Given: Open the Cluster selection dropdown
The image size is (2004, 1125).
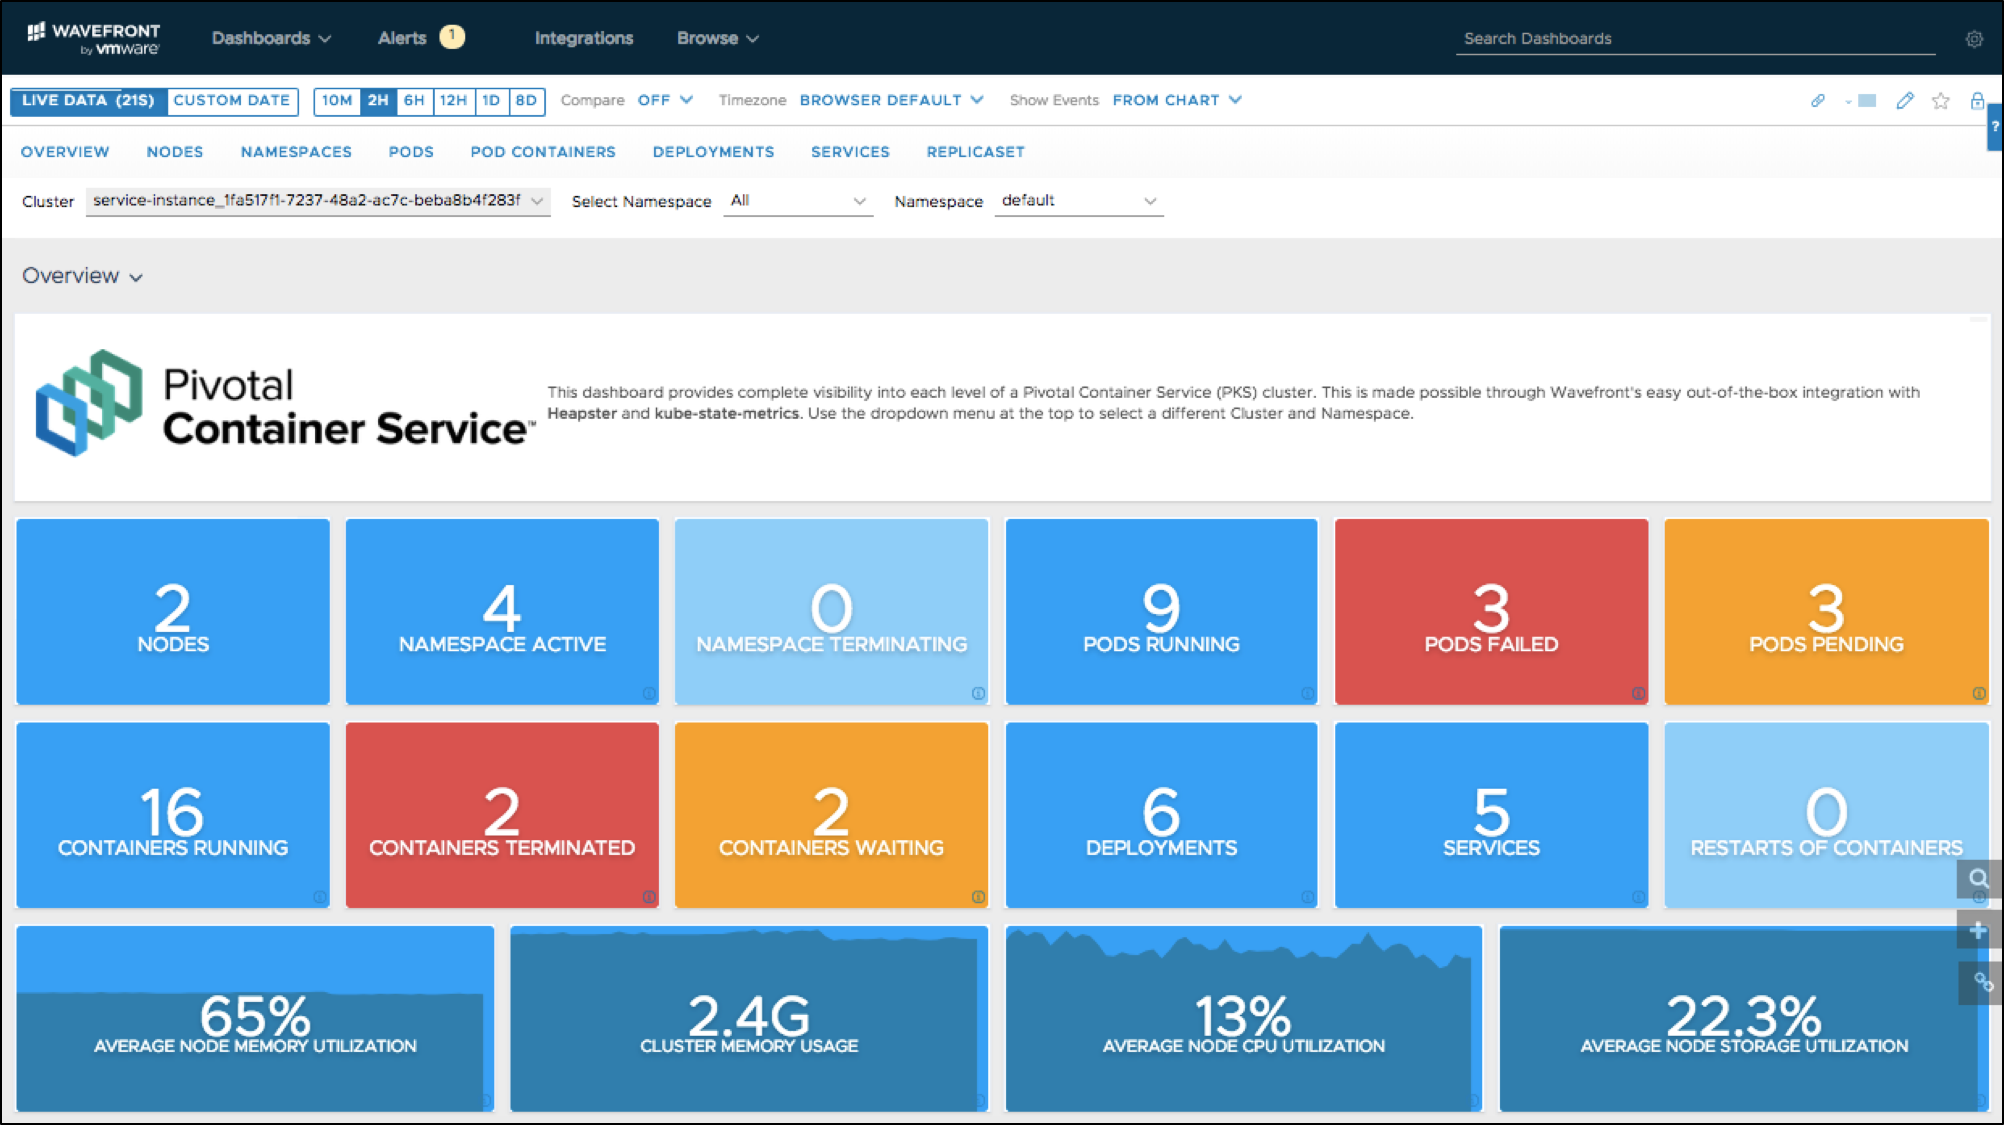Looking at the screenshot, I should tap(318, 201).
